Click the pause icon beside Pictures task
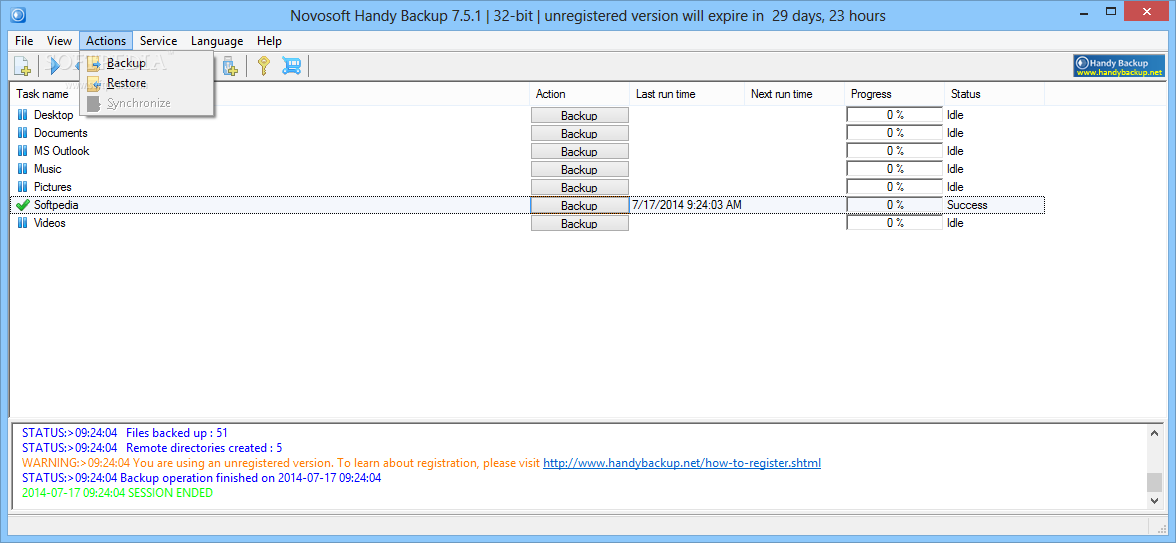Viewport: 1176px width, 543px height. [22, 187]
